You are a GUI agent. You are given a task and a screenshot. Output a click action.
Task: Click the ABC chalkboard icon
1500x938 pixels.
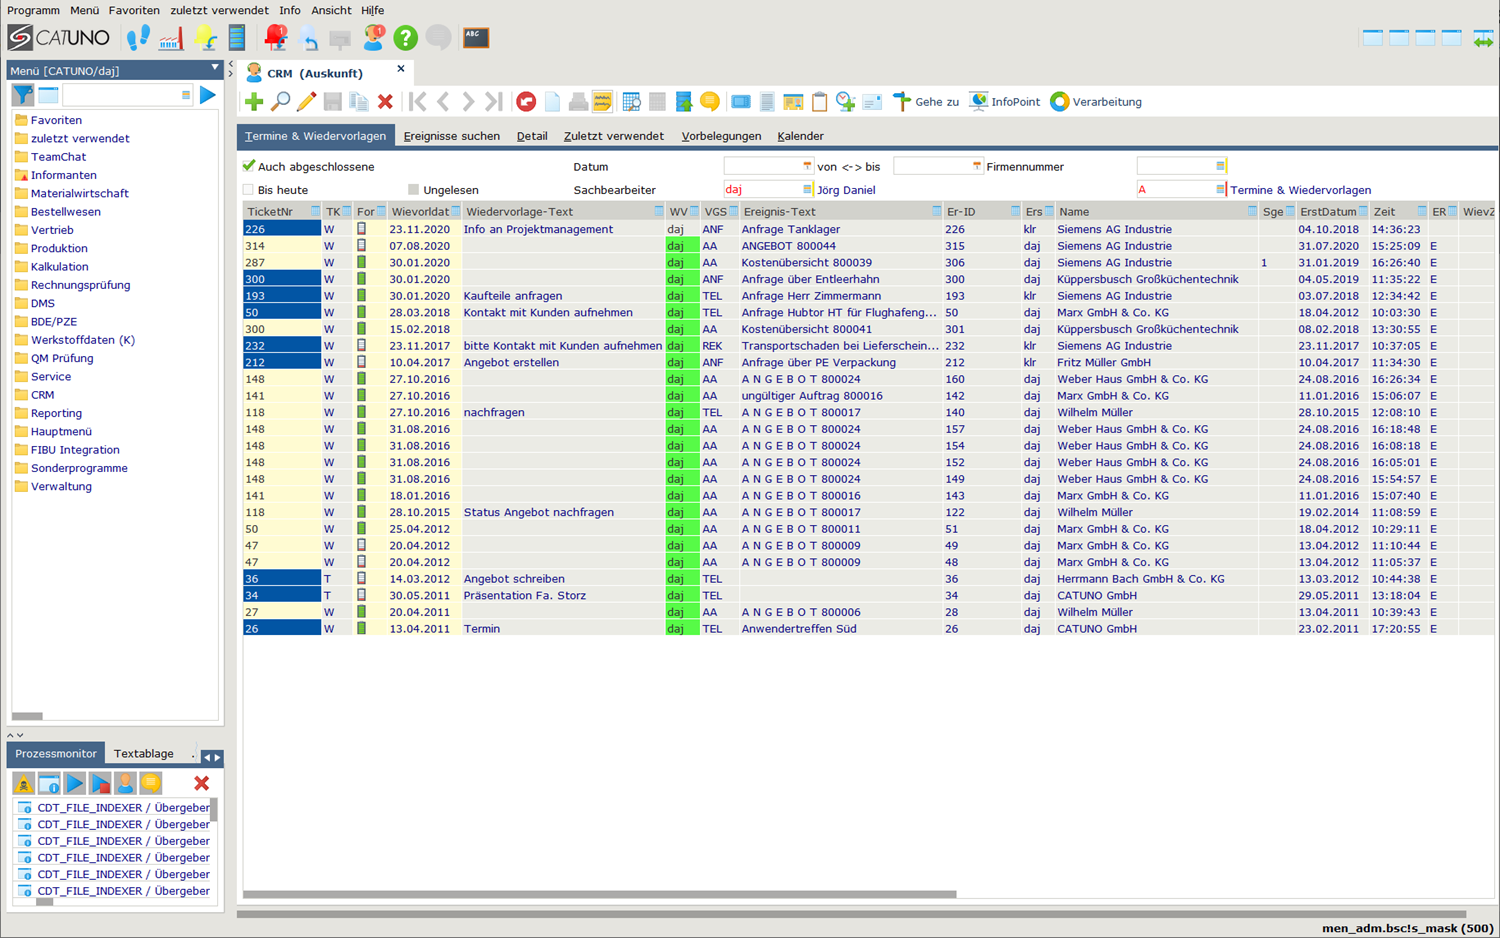476,38
